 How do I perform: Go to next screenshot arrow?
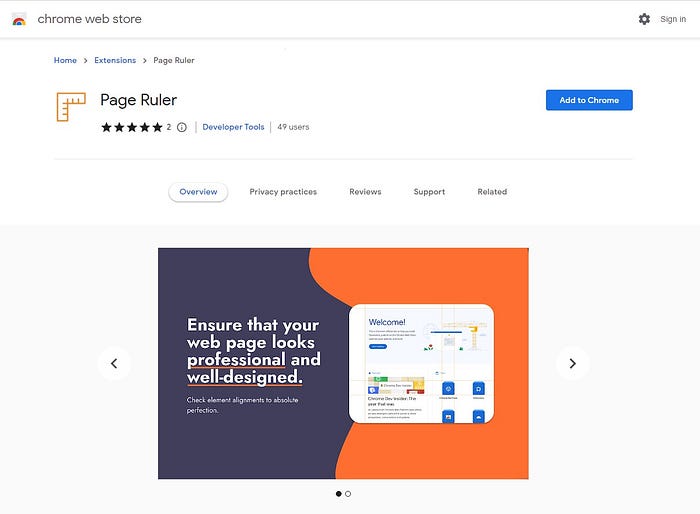click(572, 364)
